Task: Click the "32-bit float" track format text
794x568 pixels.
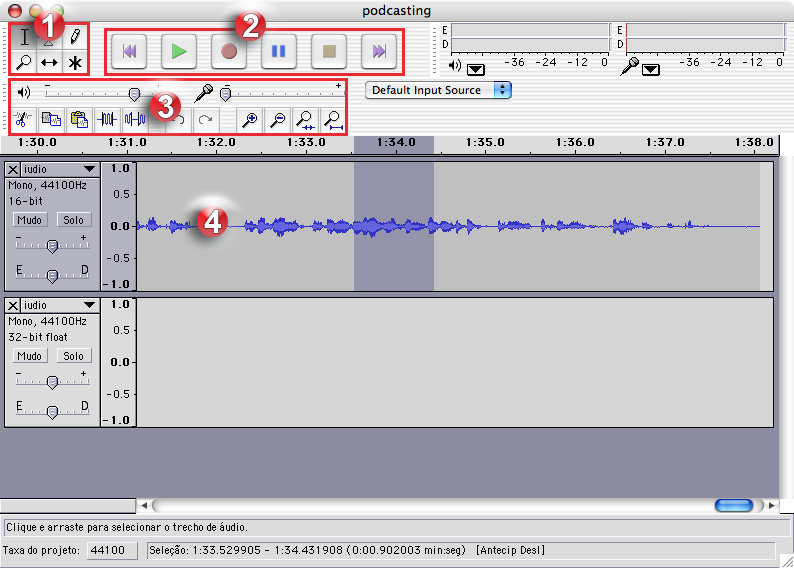Action: click(38, 337)
